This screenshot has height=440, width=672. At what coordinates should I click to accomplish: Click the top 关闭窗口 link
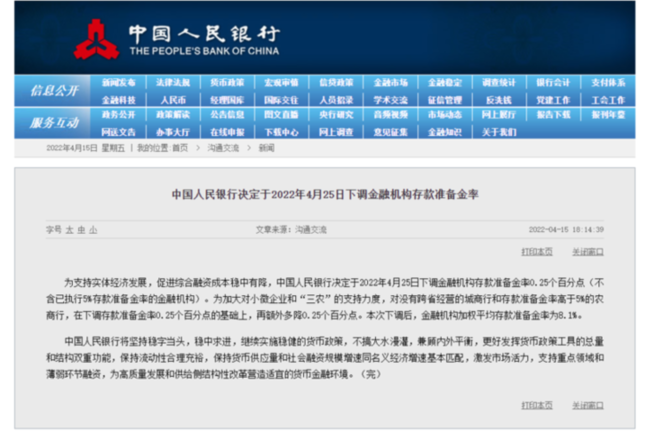[587, 251]
